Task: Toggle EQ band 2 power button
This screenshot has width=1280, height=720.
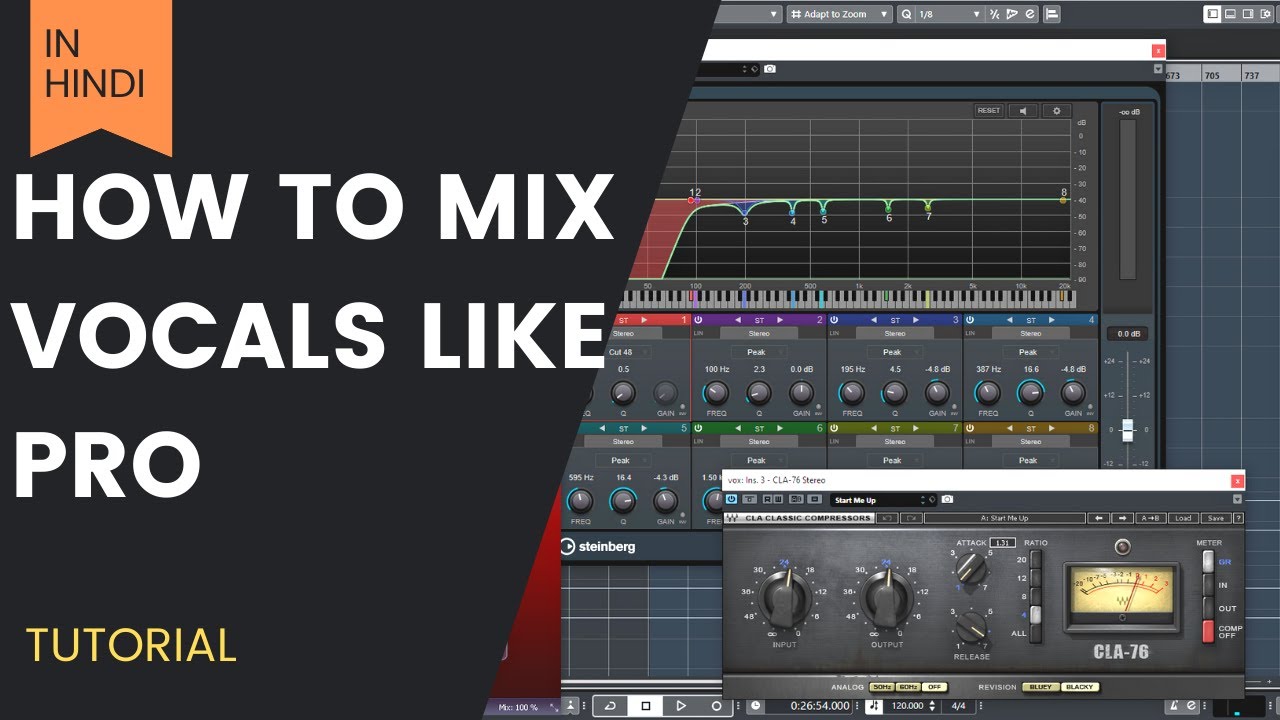Action: [x=698, y=320]
